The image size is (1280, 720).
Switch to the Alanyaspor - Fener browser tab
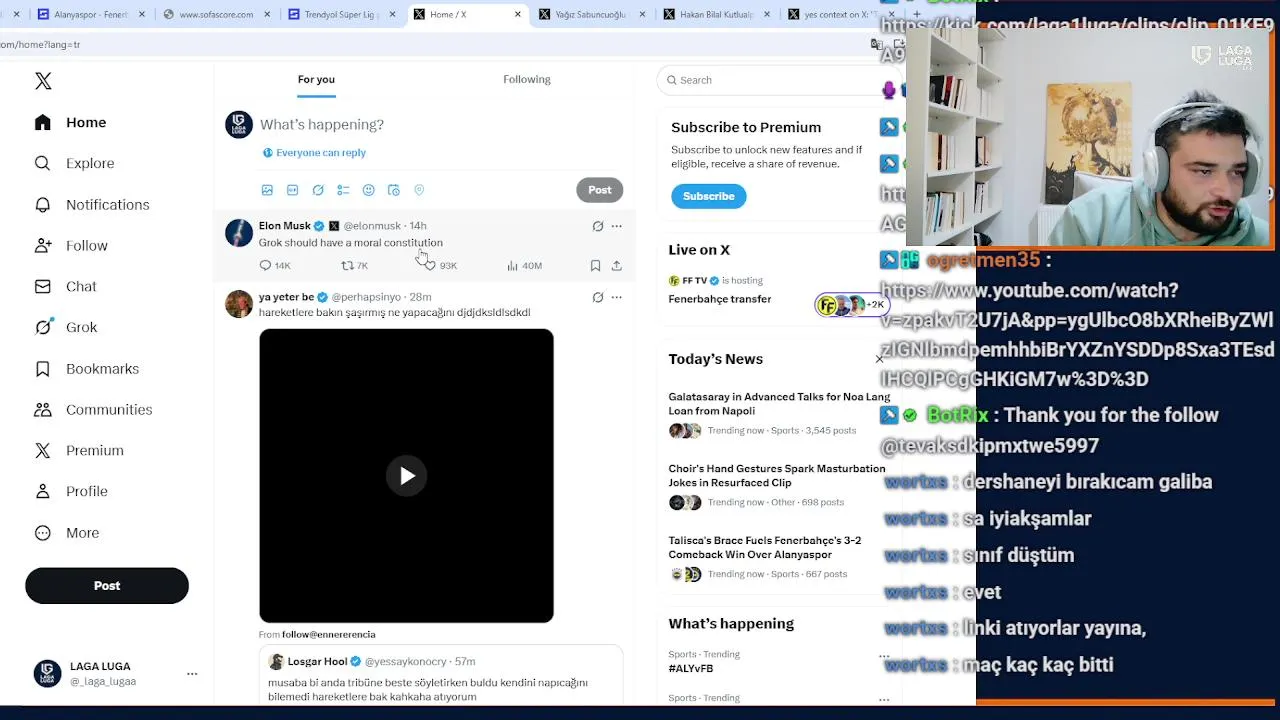pyautogui.click(x=90, y=14)
